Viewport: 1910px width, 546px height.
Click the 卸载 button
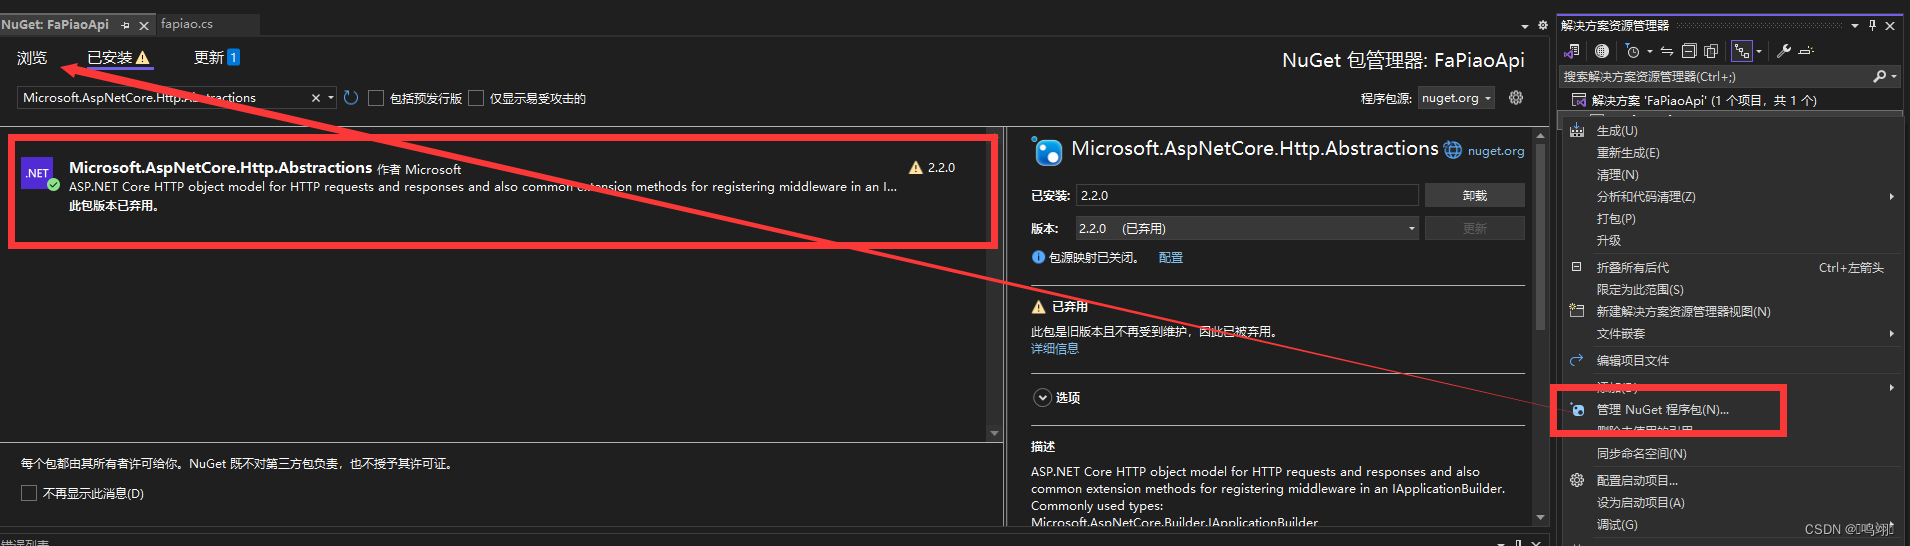coord(1475,195)
